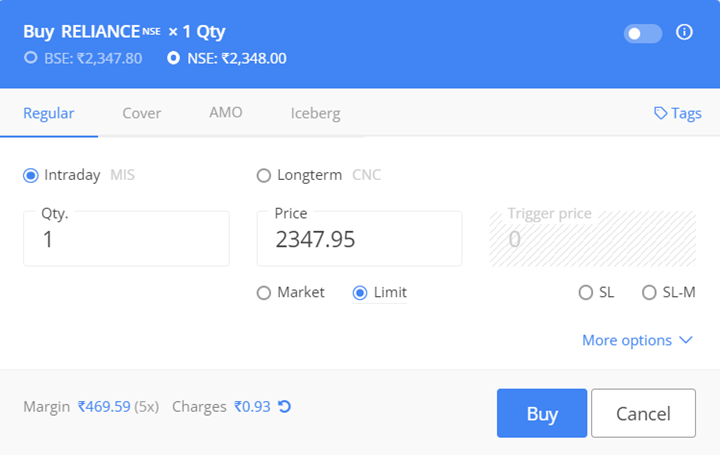Viewport: 720px width, 455px height.
Task: Click the info icon in header
Action: pyautogui.click(x=684, y=32)
